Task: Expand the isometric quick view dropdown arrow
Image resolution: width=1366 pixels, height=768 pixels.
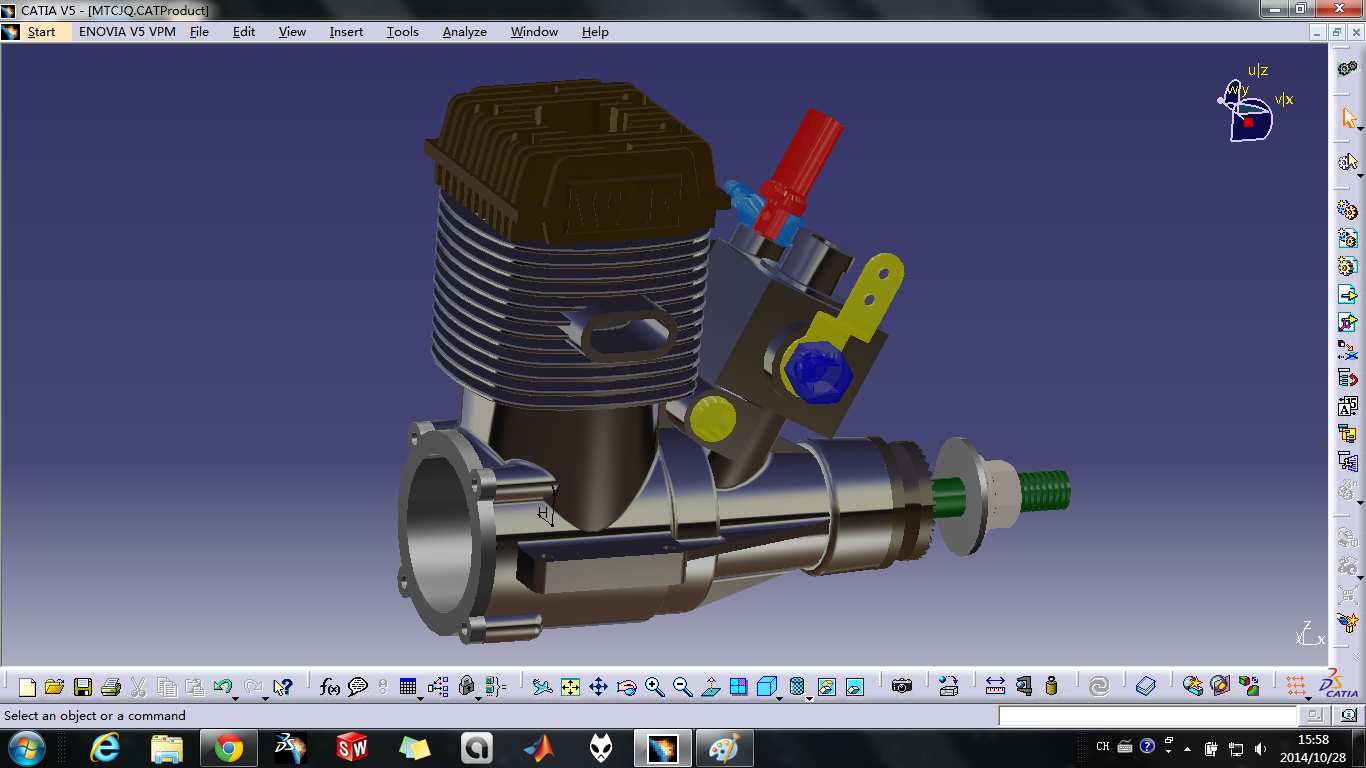Action: pos(780,697)
